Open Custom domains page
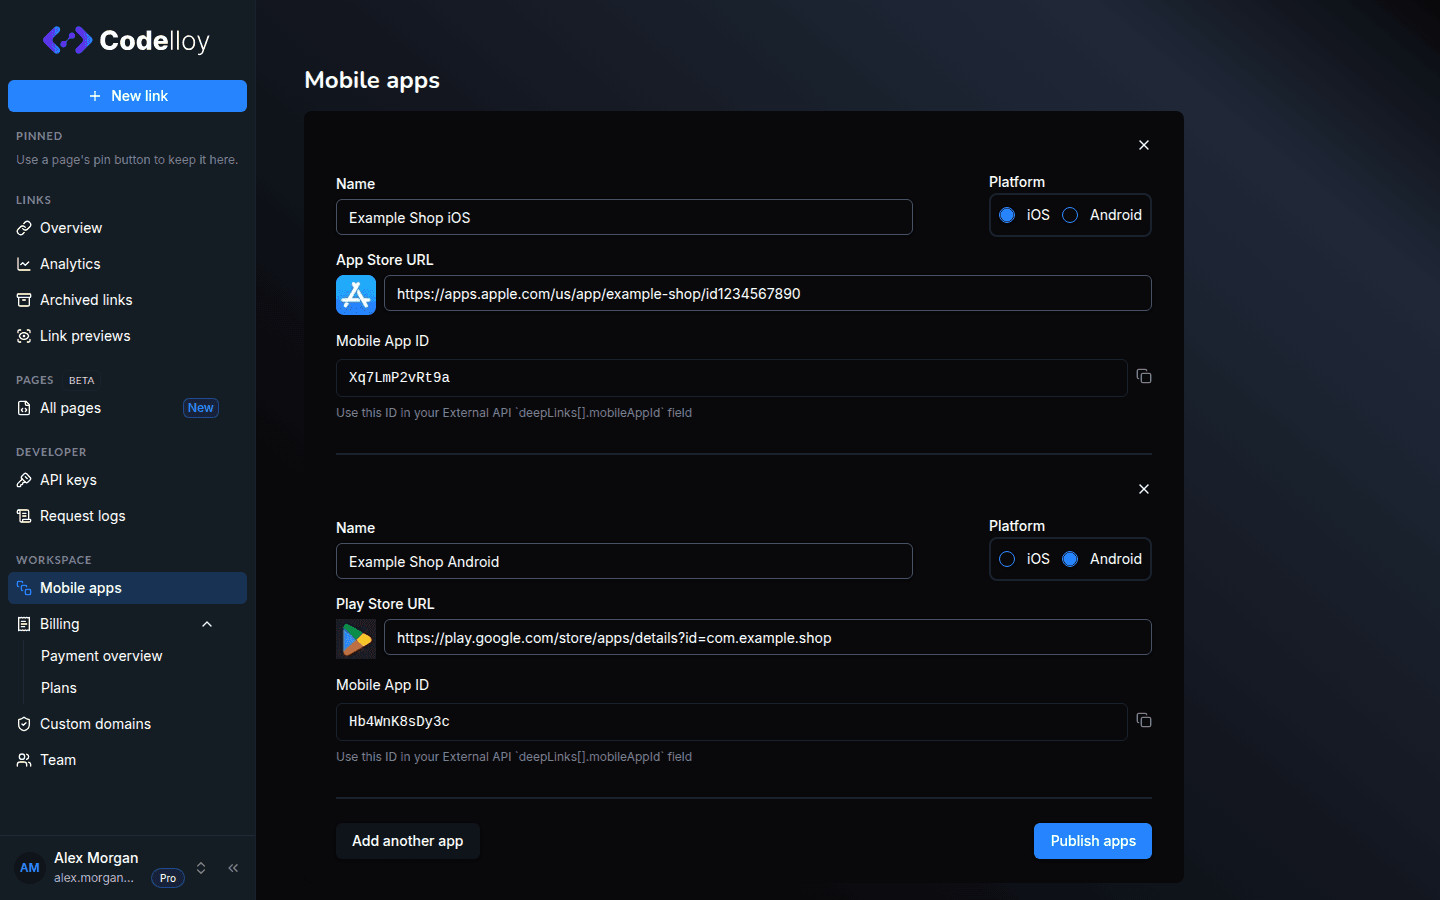The image size is (1440, 900). (127, 724)
